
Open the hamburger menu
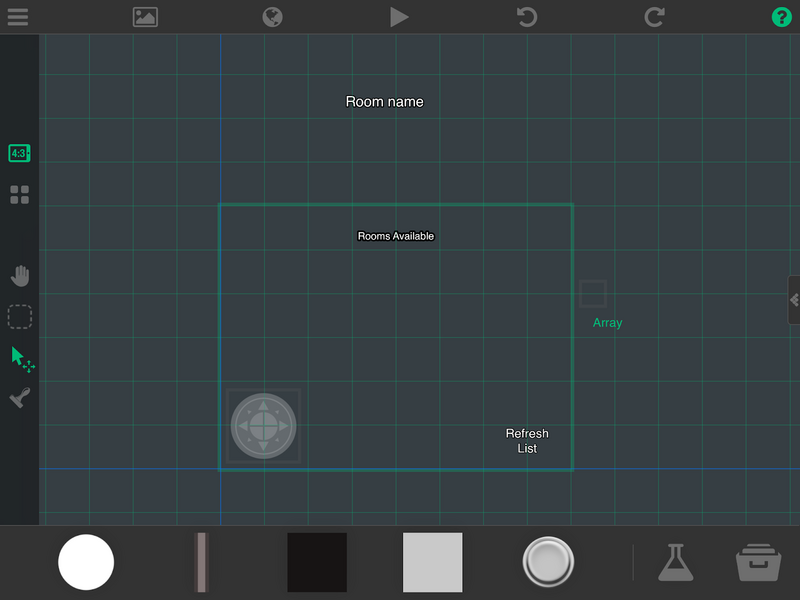18,17
